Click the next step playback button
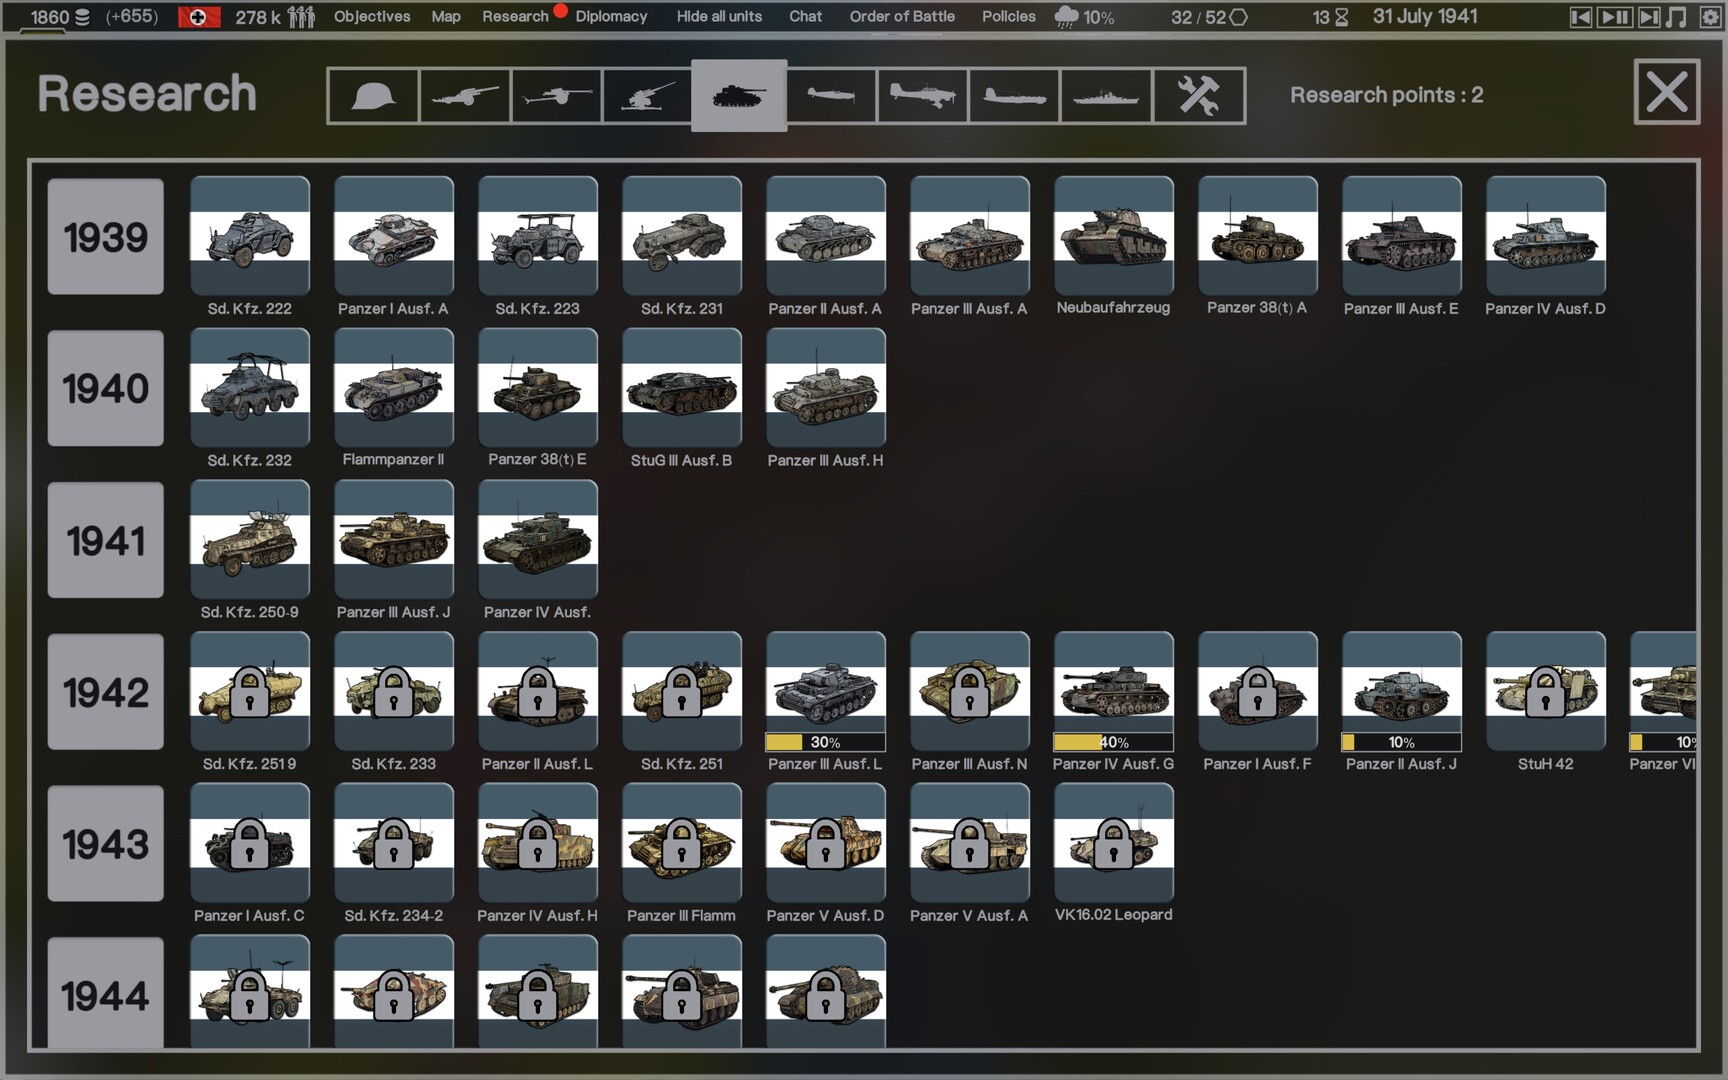This screenshot has width=1728, height=1080. tap(1649, 17)
